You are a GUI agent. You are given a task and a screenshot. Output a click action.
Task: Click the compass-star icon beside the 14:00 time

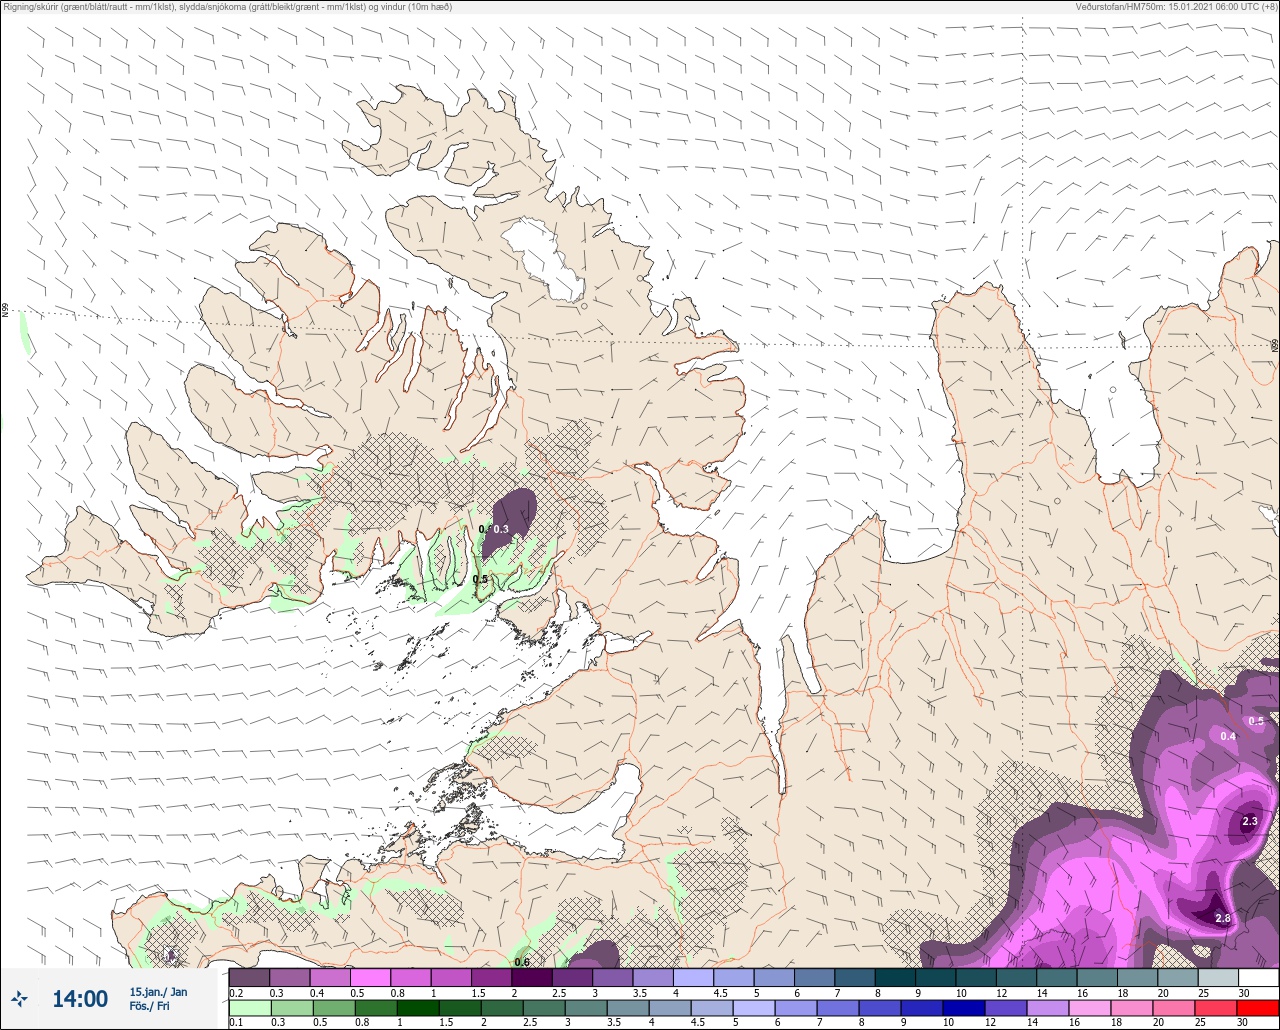[19, 998]
